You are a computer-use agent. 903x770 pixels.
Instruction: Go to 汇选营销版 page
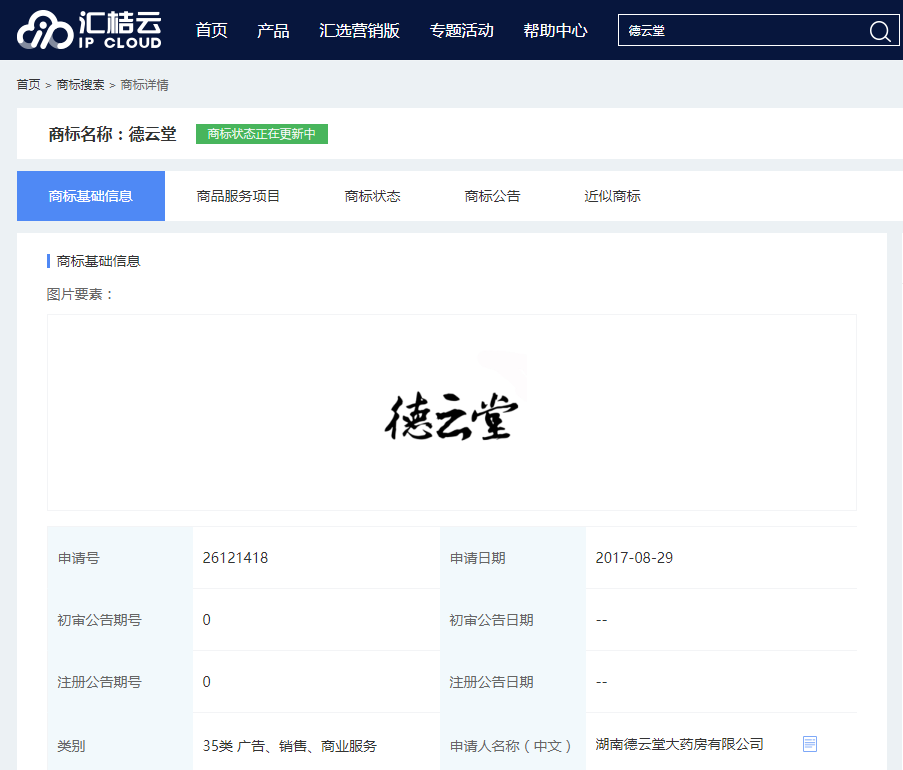coord(359,31)
